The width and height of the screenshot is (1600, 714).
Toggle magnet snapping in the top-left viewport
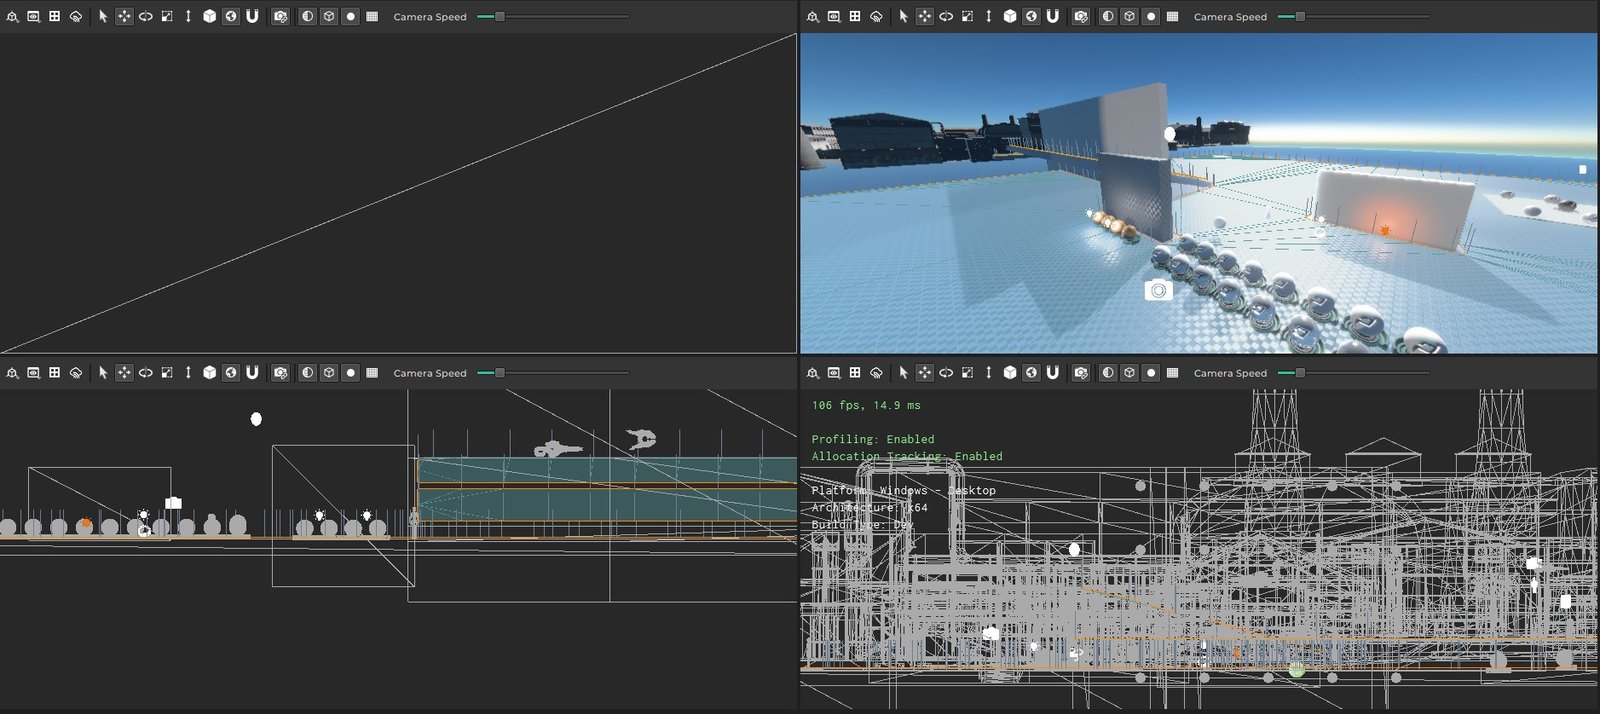(252, 16)
